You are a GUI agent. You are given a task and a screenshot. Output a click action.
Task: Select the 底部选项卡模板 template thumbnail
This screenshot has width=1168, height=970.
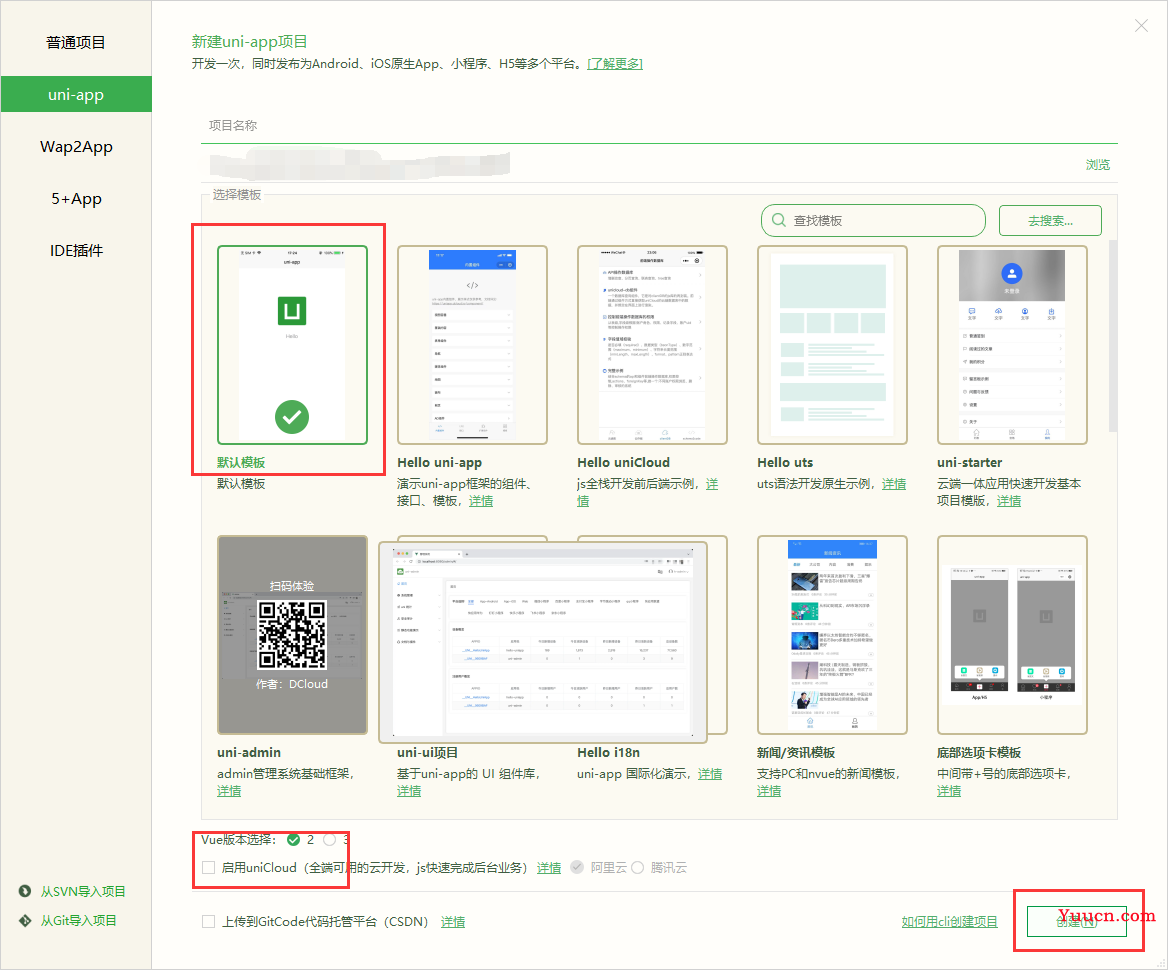(1012, 635)
